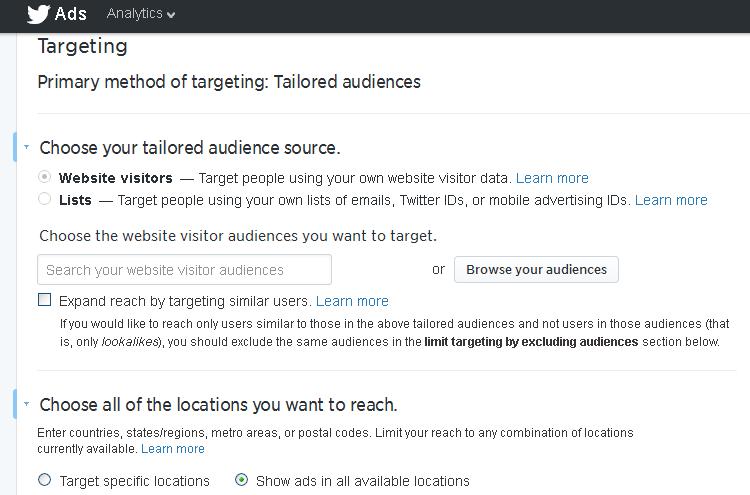Click the arrow beside Analytics

[x=171, y=15]
